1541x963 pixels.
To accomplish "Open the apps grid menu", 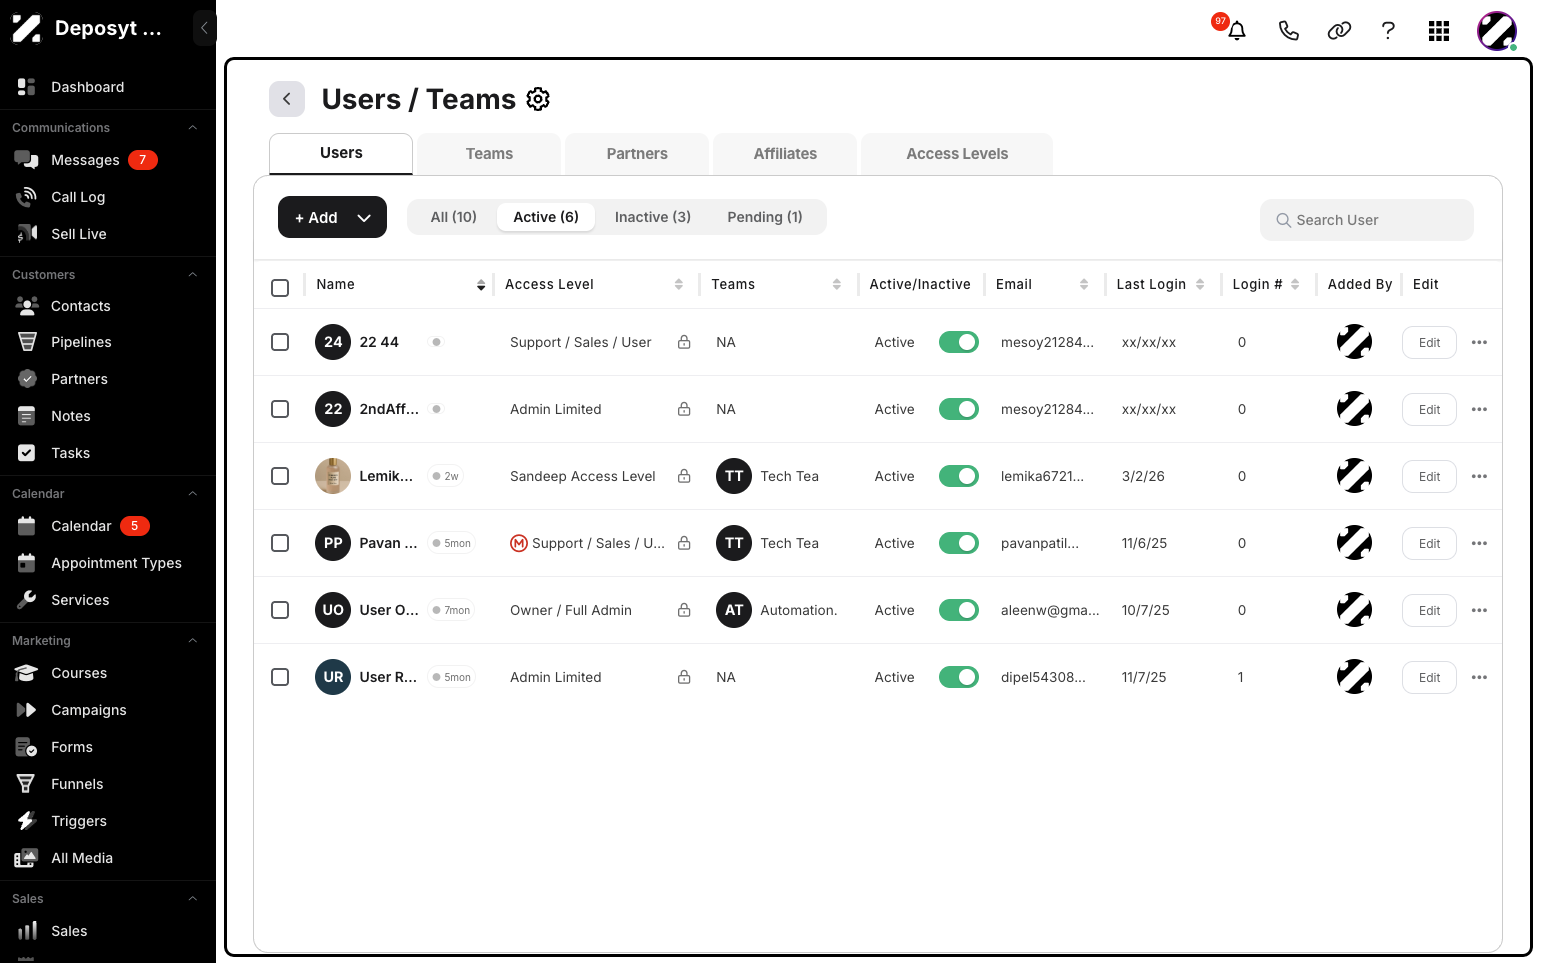I will point(1439,31).
